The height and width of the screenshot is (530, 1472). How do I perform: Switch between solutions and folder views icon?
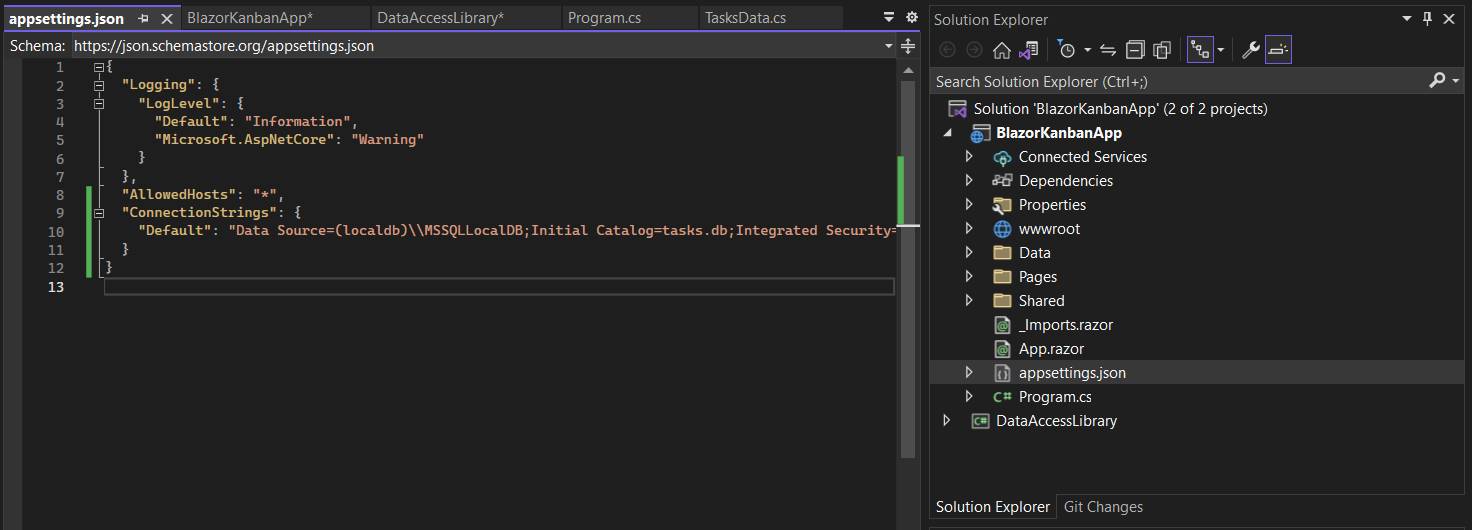pos(1028,50)
